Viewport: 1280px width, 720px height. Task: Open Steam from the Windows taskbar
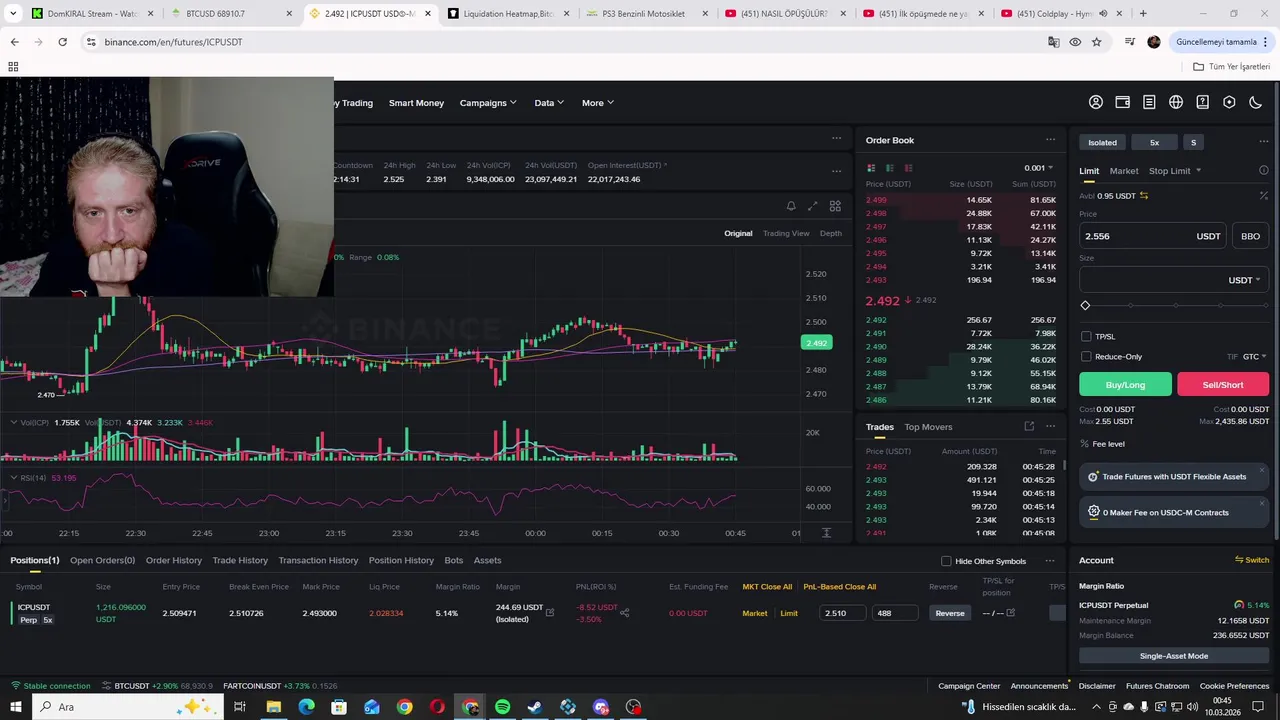535,707
